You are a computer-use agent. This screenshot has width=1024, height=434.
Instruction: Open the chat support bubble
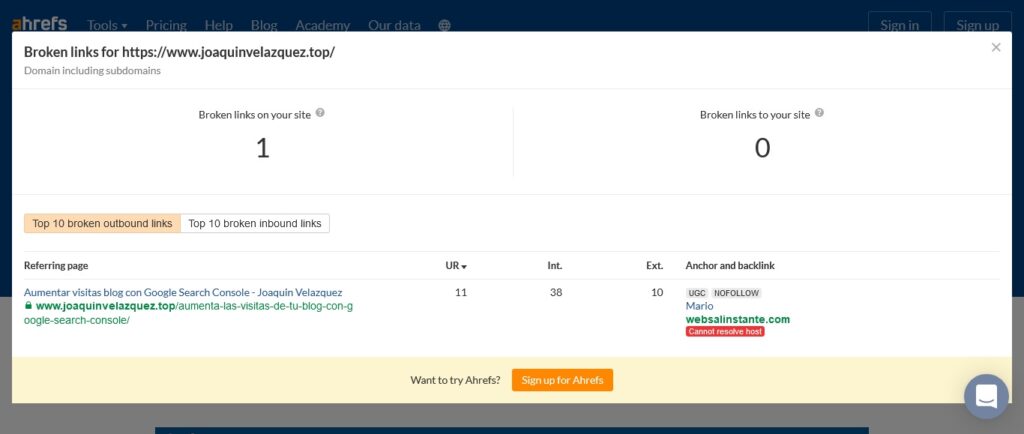986,396
